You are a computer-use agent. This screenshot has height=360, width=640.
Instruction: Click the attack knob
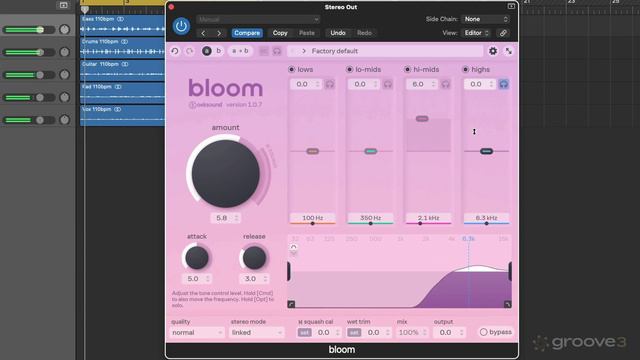[197, 258]
